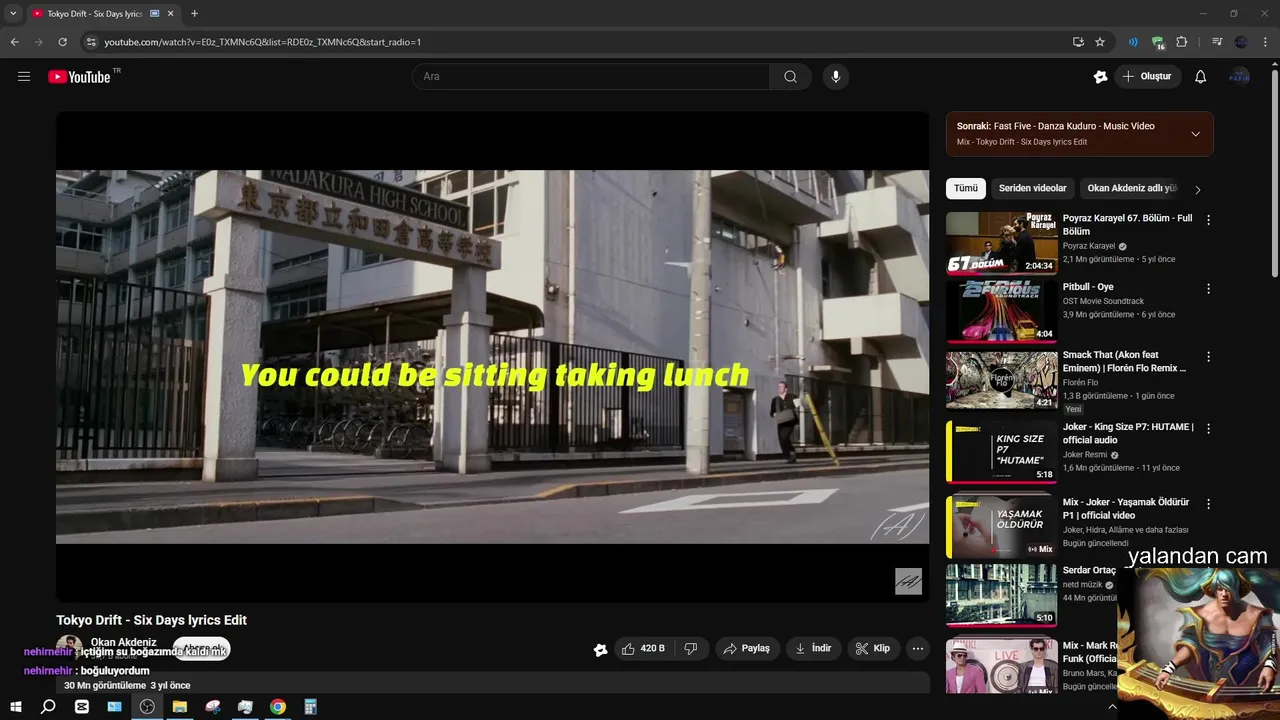The height and width of the screenshot is (720, 1280).
Task: Show more filter chips with the right arrow
Action: click(1197, 189)
